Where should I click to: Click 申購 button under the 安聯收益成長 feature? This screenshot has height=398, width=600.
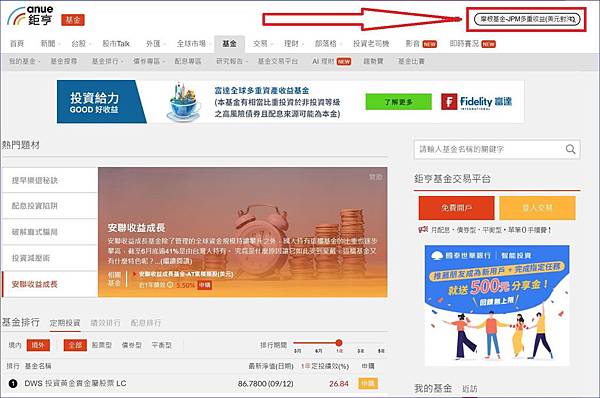pyautogui.click(x=204, y=285)
